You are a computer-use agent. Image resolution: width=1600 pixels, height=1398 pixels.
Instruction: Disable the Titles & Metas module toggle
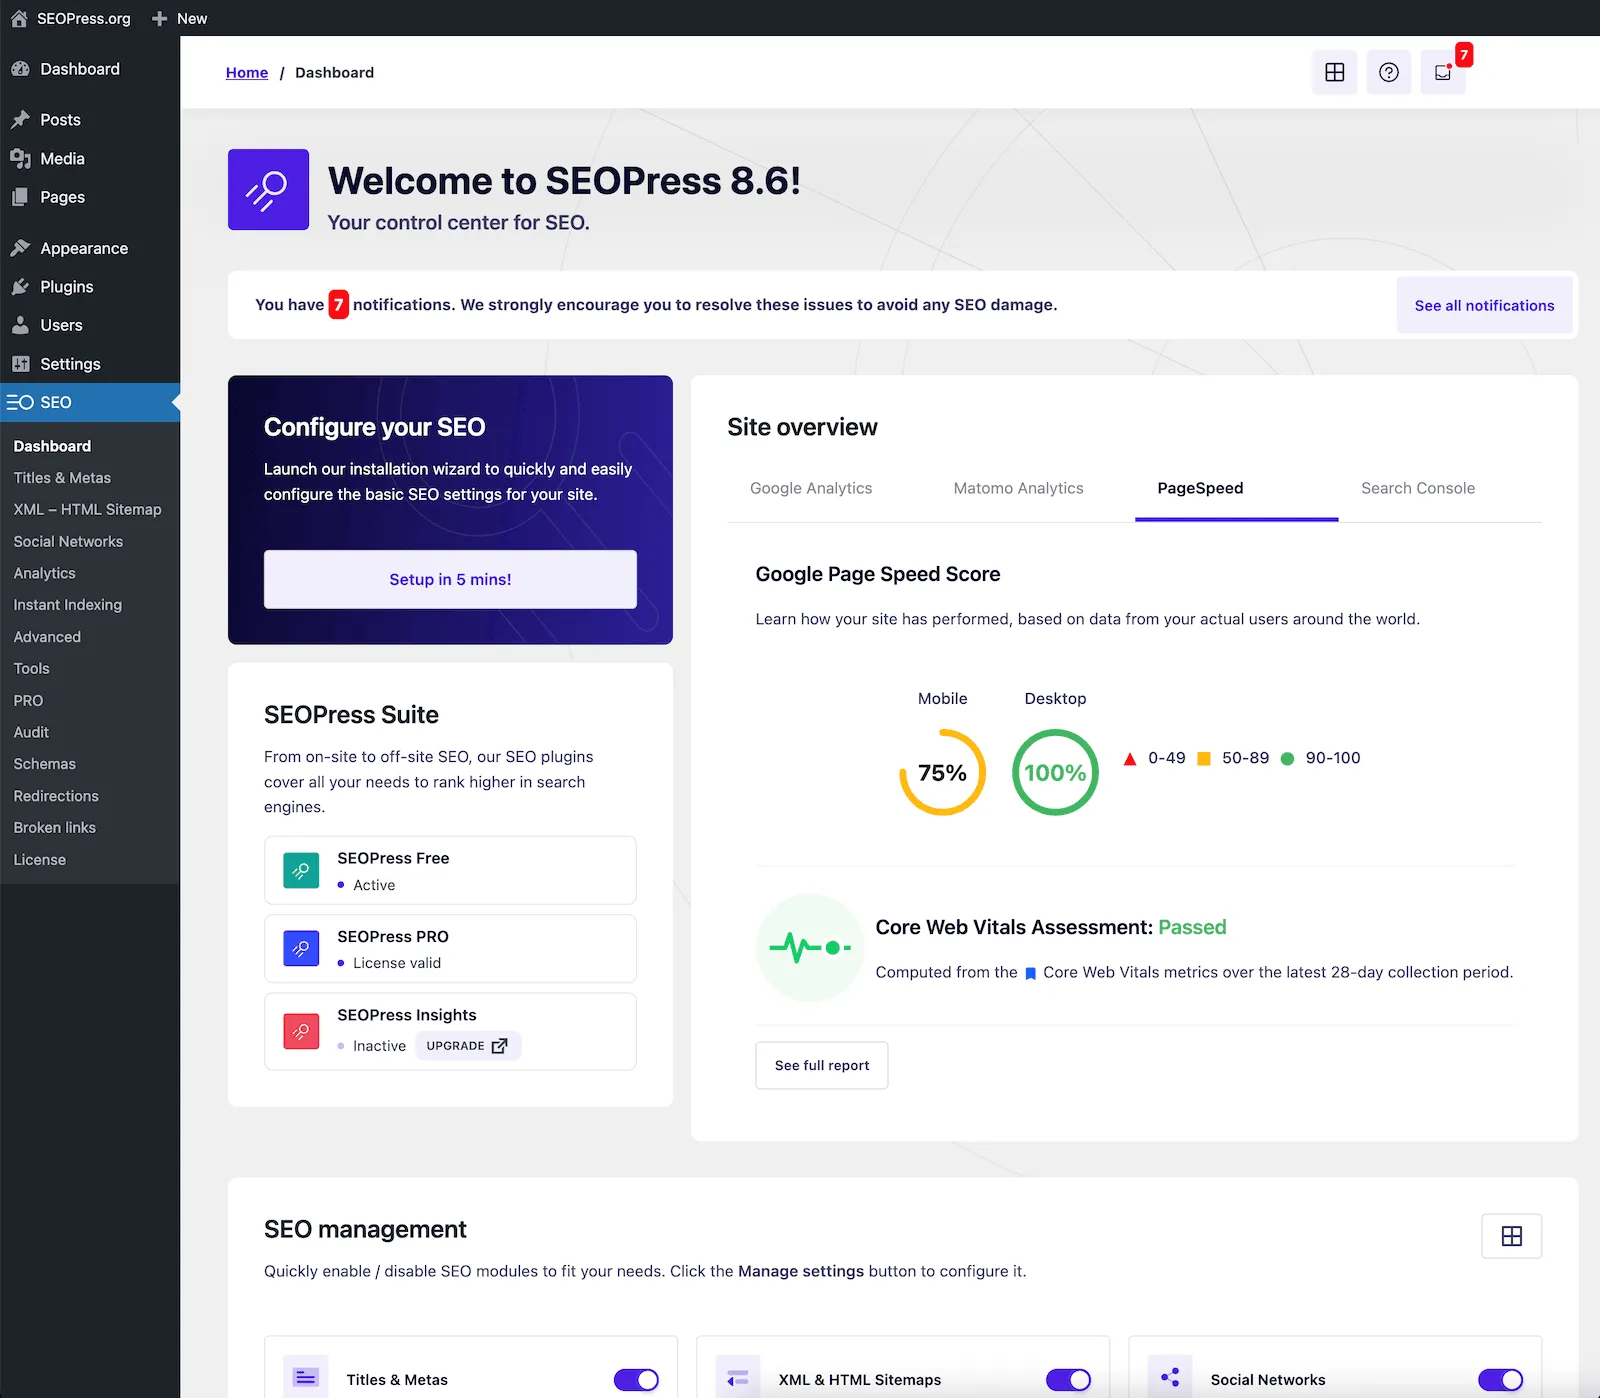pos(636,1379)
